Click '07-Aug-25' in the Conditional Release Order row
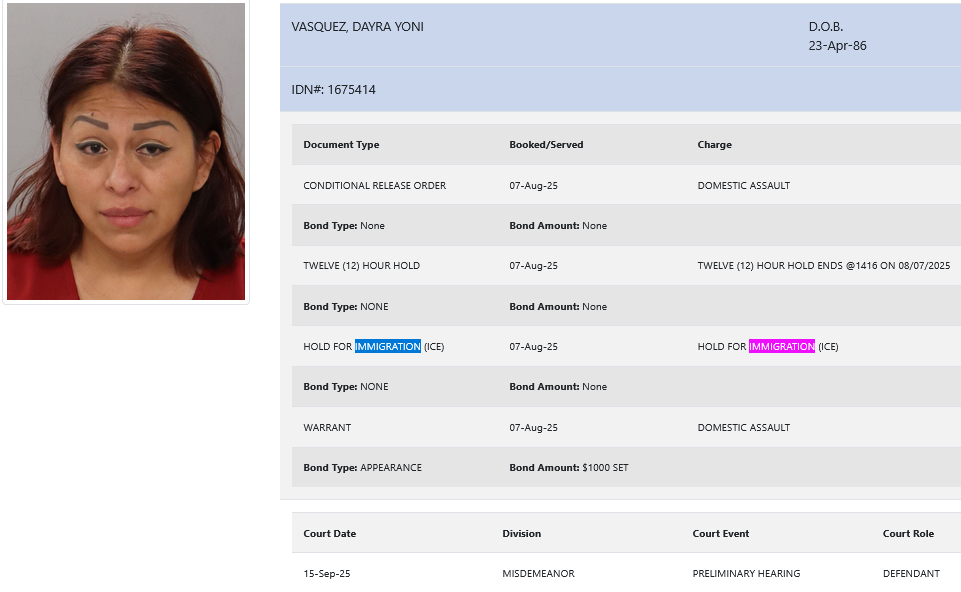Screen dimensions: 961x592 pyautogui.click(x=533, y=186)
